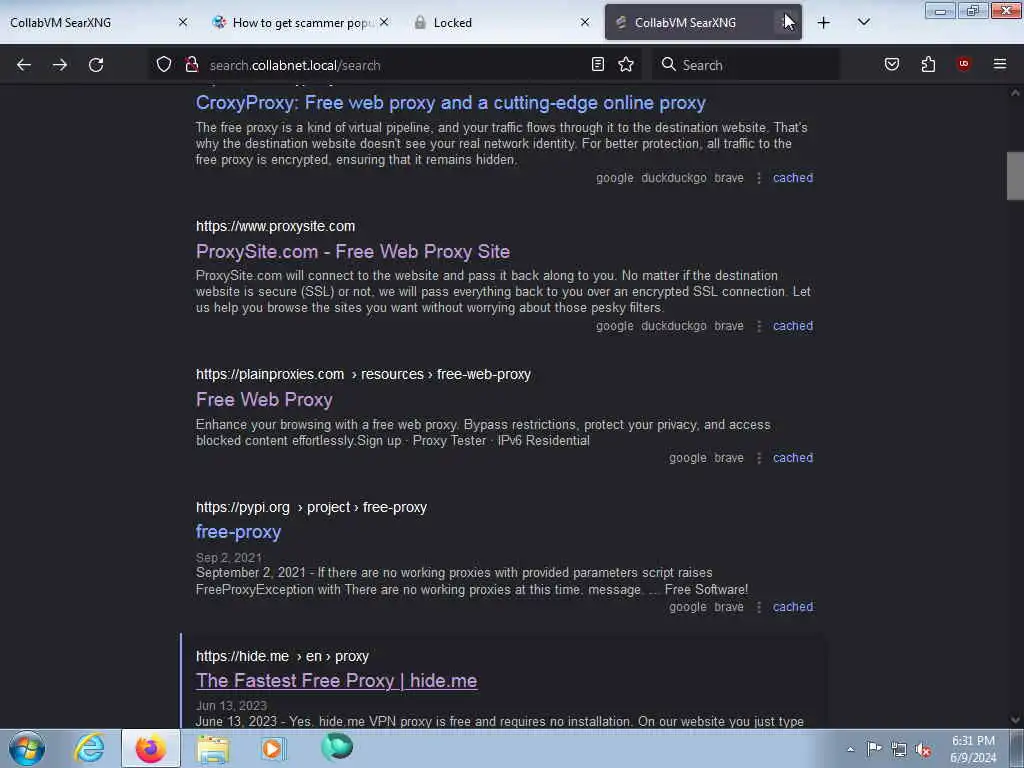The height and width of the screenshot is (768, 1024).
Task: List all tabs dropdown
Action: tap(863, 23)
